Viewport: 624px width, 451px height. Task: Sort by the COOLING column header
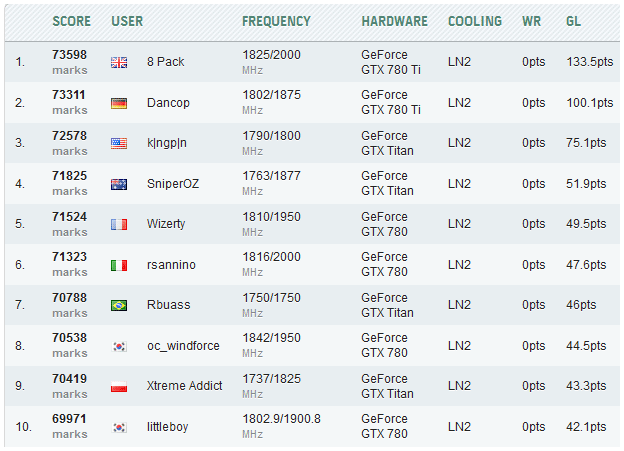[475, 21]
